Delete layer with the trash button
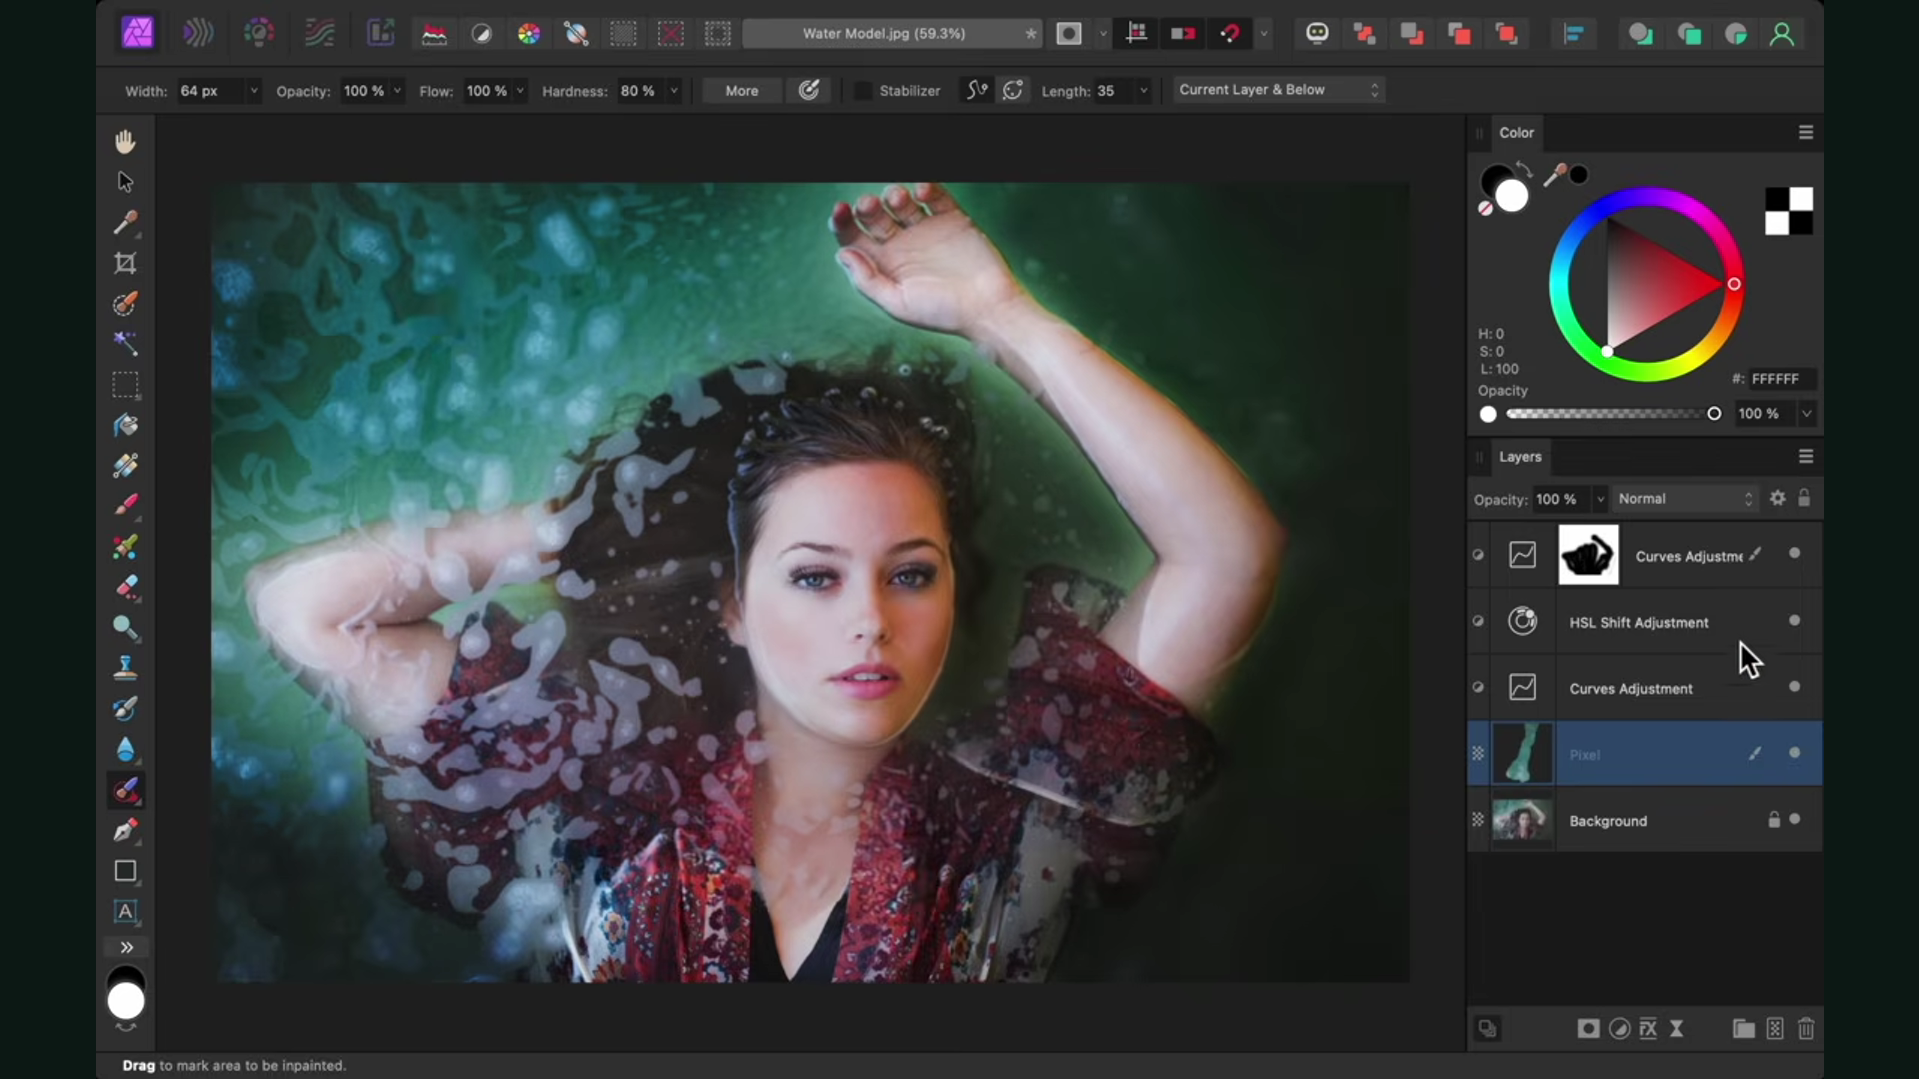Screen dimensions: 1919x1079 [x=1805, y=1028]
